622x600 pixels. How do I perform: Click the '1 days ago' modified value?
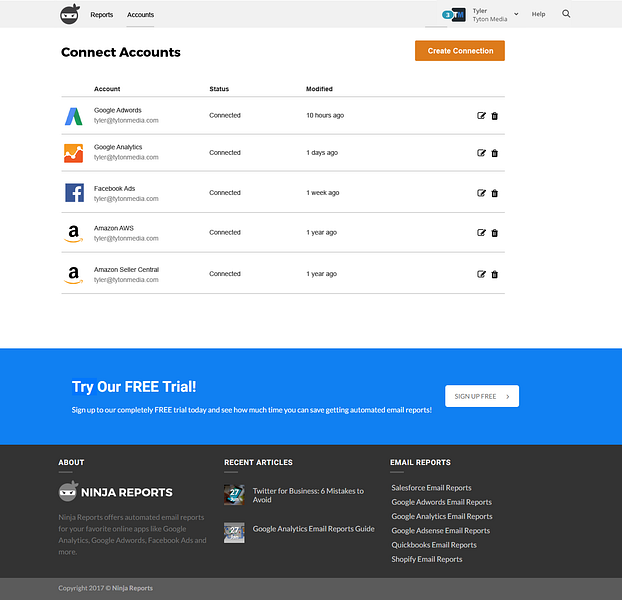tap(322, 153)
